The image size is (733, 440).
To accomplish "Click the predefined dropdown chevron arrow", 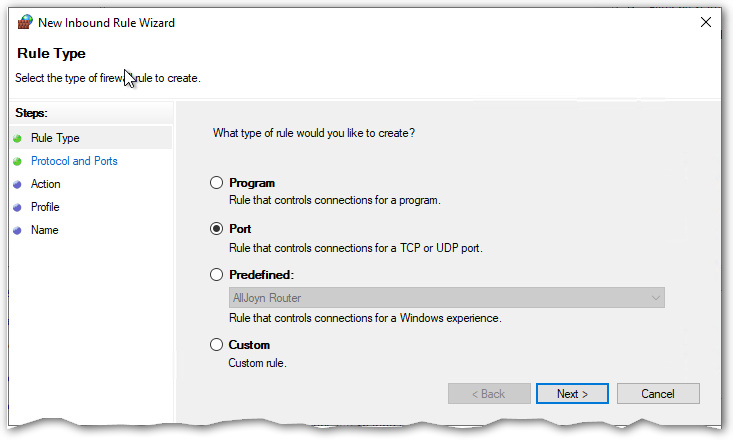I will tap(655, 297).
